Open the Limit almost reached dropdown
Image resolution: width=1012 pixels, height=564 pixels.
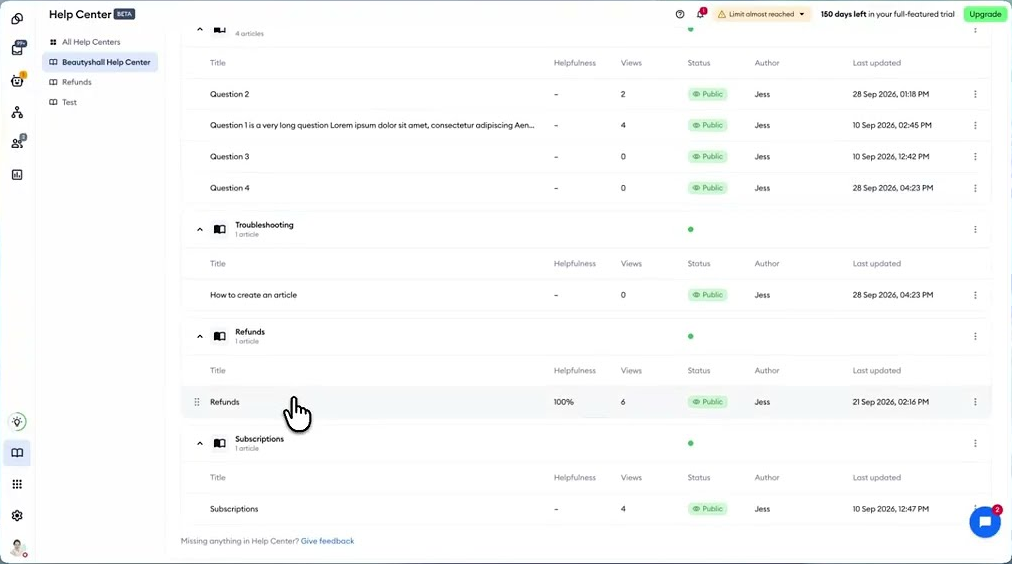click(762, 14)
